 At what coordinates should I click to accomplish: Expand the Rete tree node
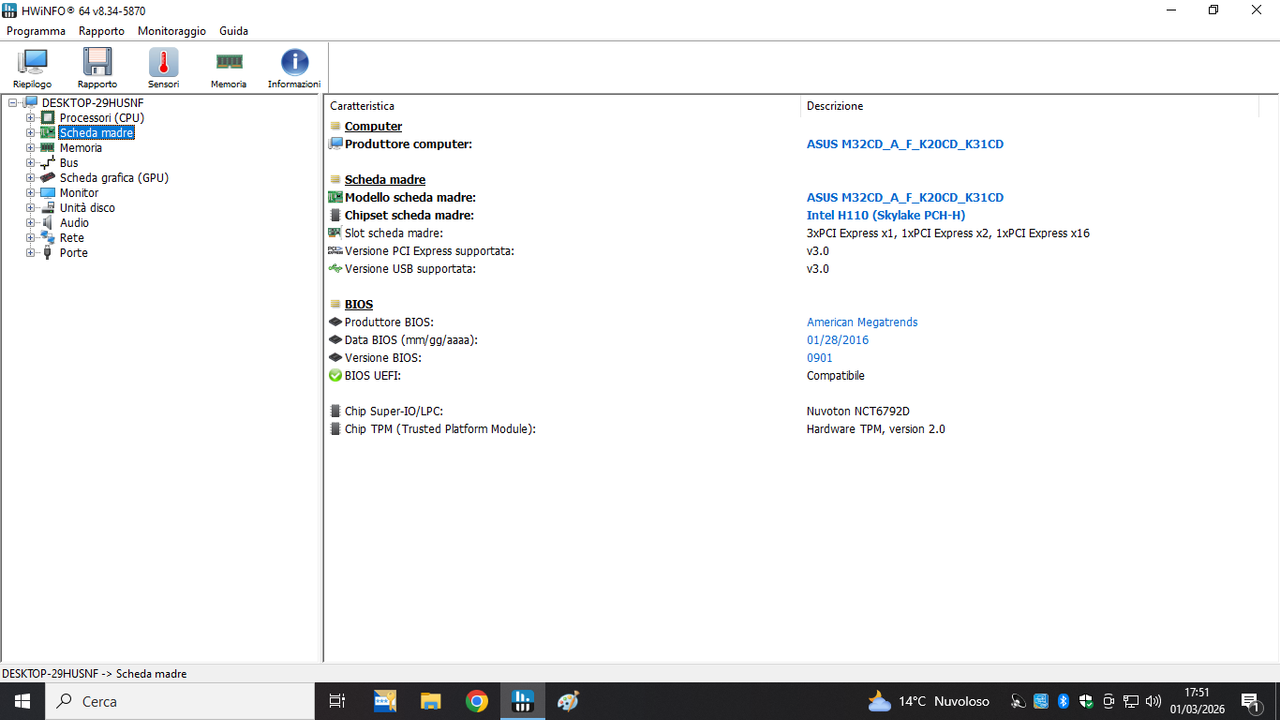coord(30,238)
